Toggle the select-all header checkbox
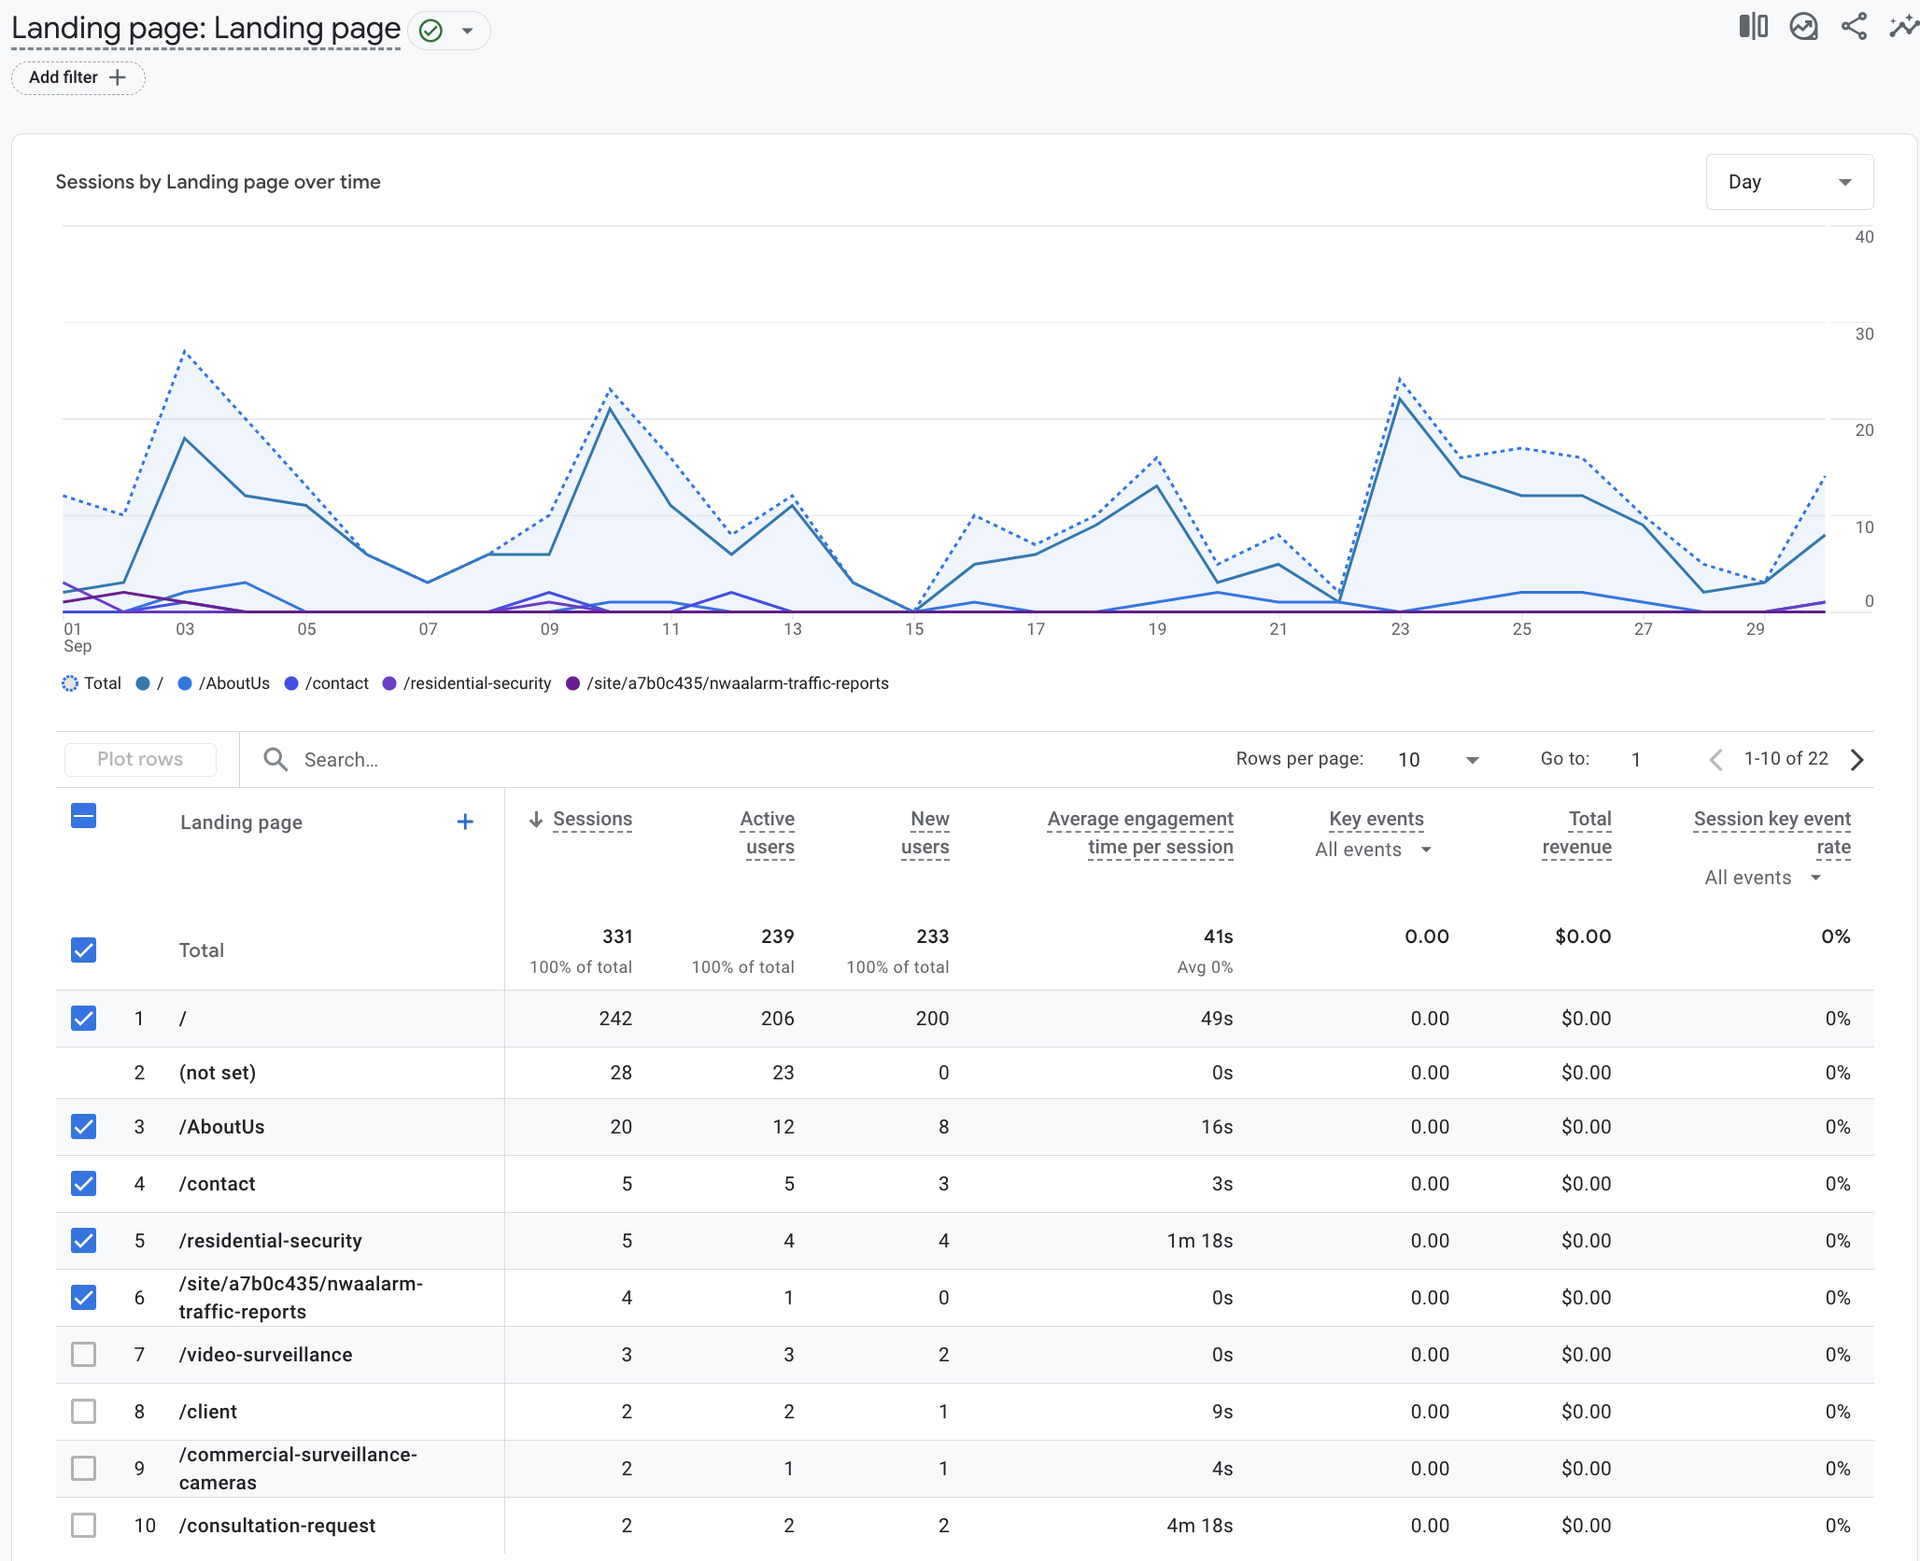The width and height of the screenshot is (1920, 1561). [84, 817]
